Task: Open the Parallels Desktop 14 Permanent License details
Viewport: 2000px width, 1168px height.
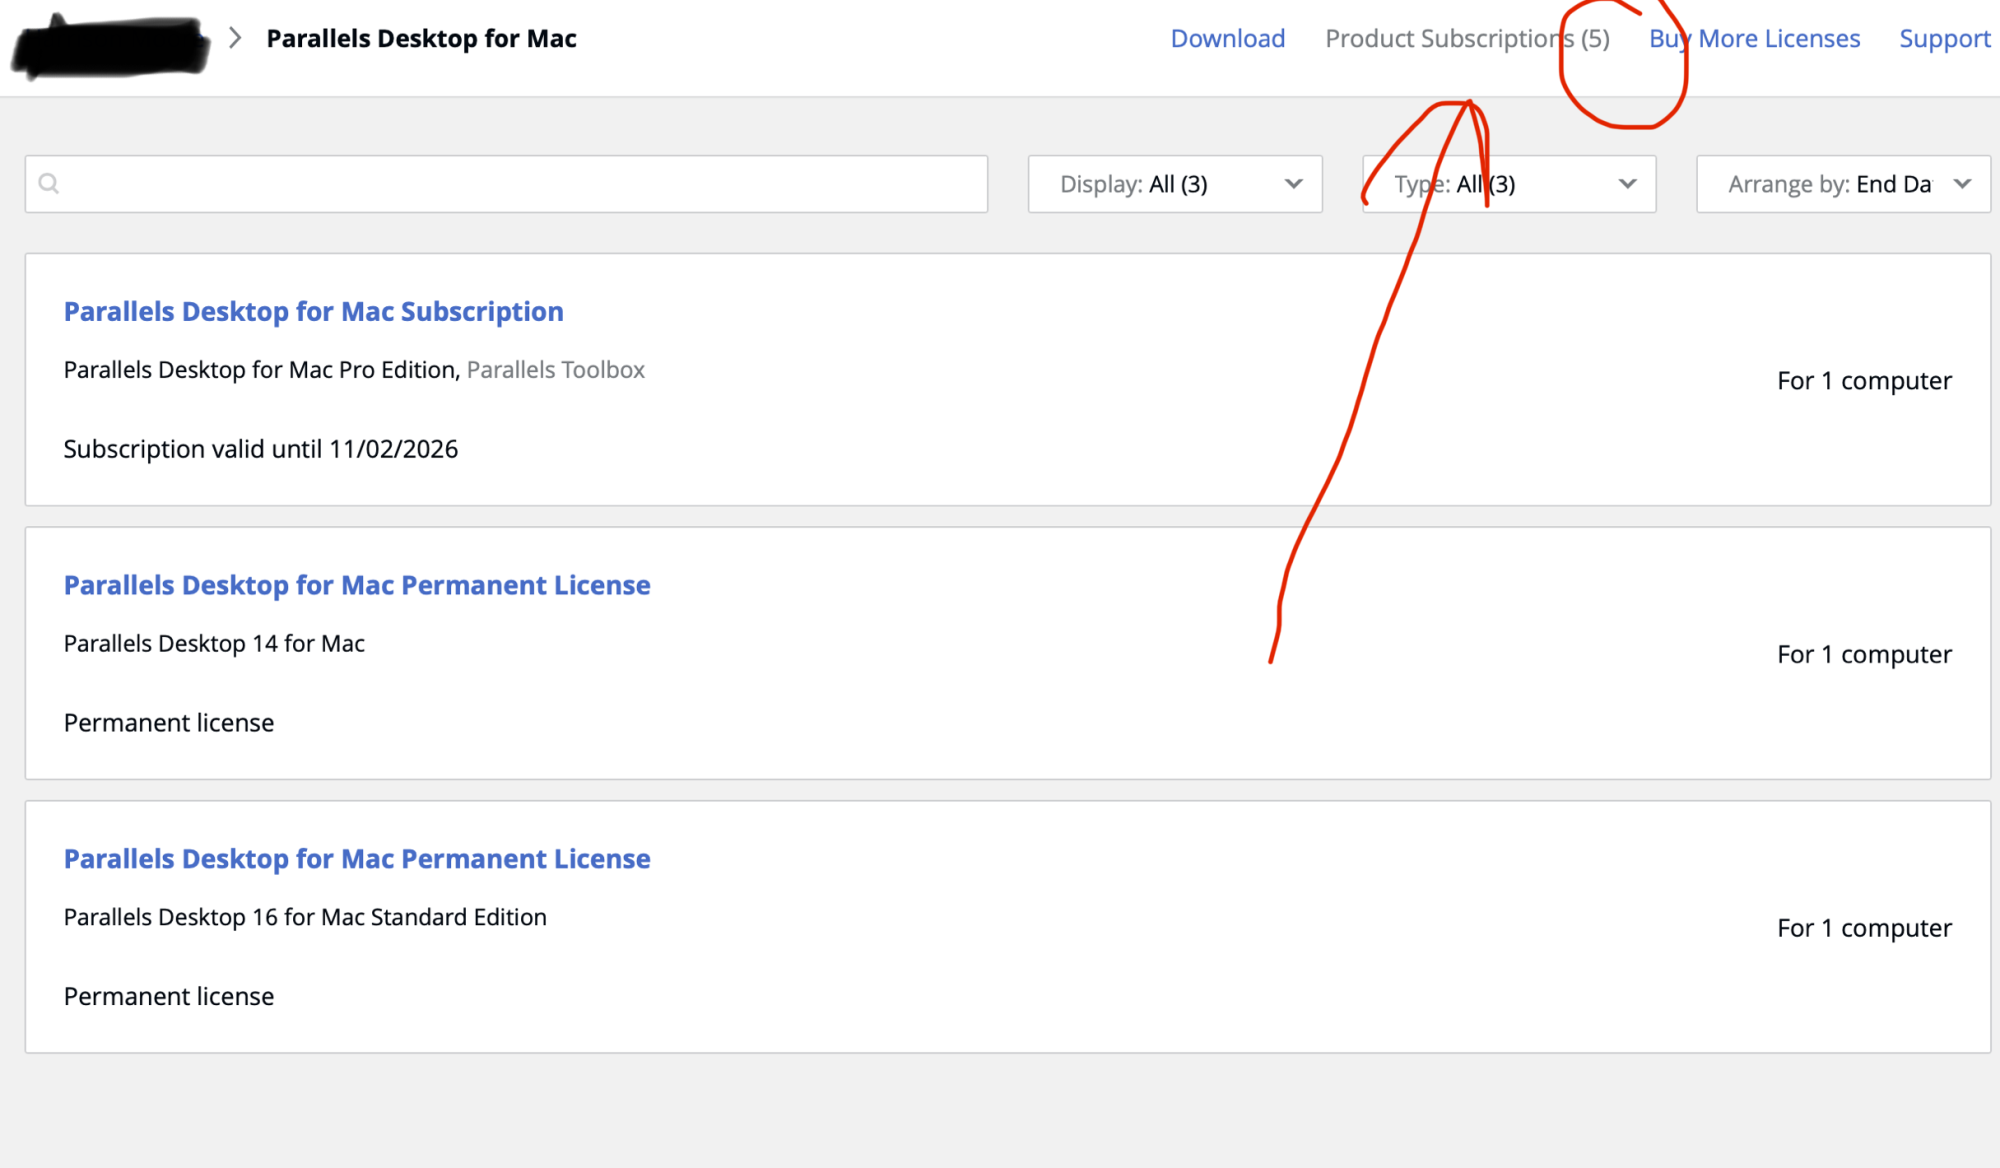Action: [x=357, y=584]
